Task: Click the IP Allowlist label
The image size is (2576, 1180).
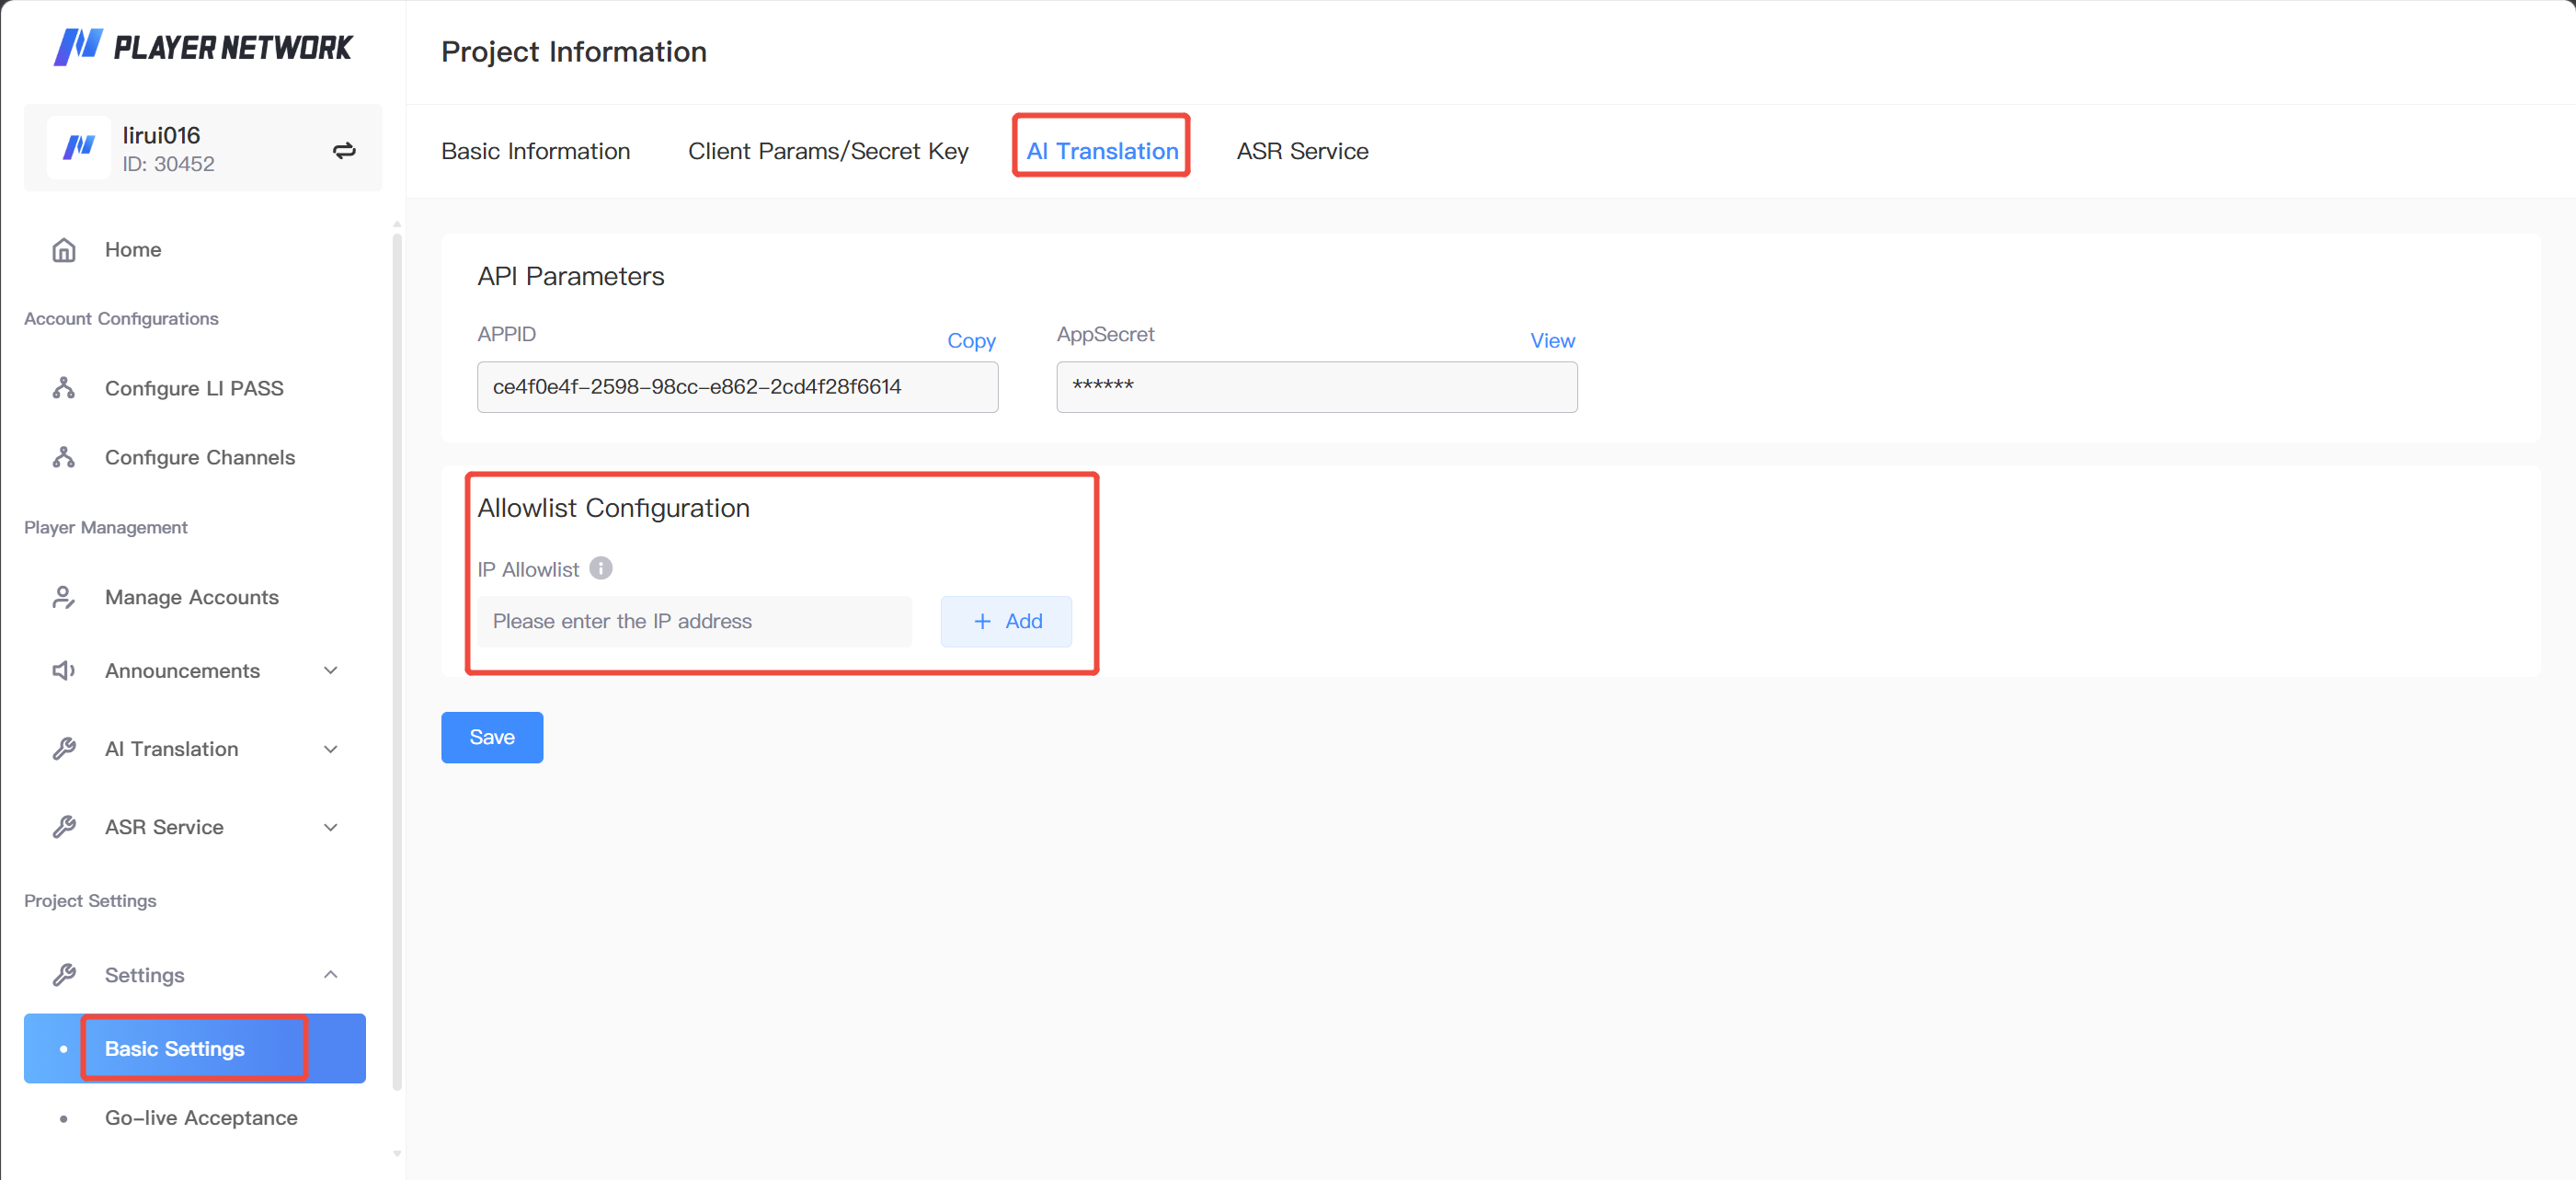Action: 528,569
